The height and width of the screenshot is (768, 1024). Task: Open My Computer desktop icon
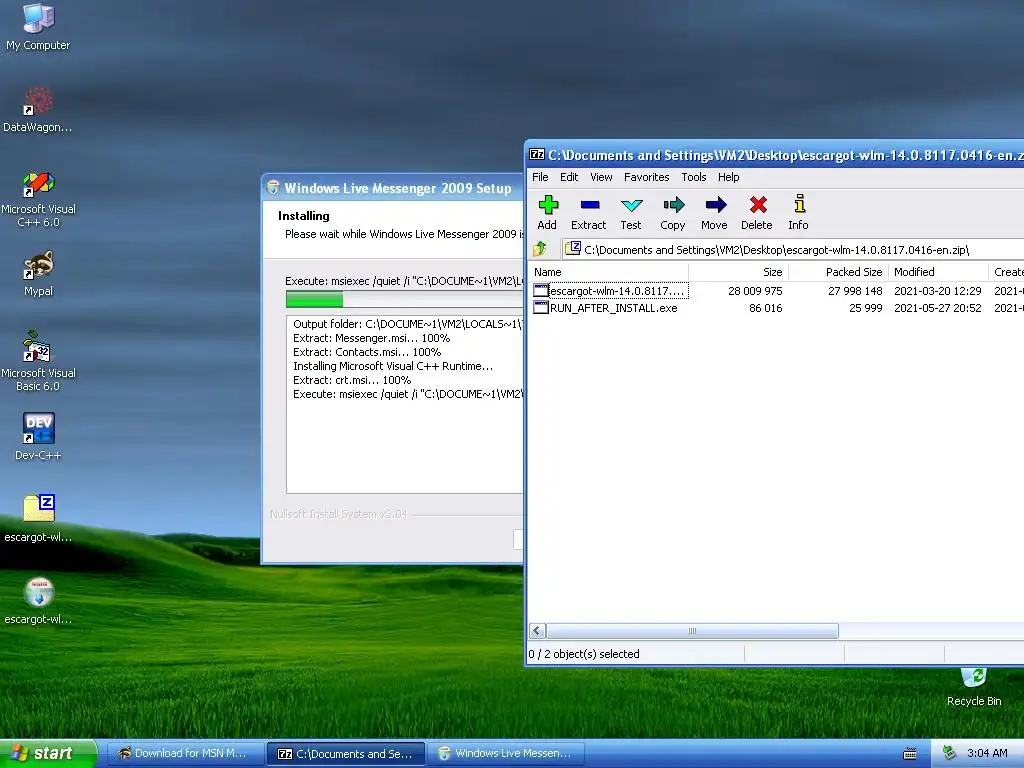[38, 18]
